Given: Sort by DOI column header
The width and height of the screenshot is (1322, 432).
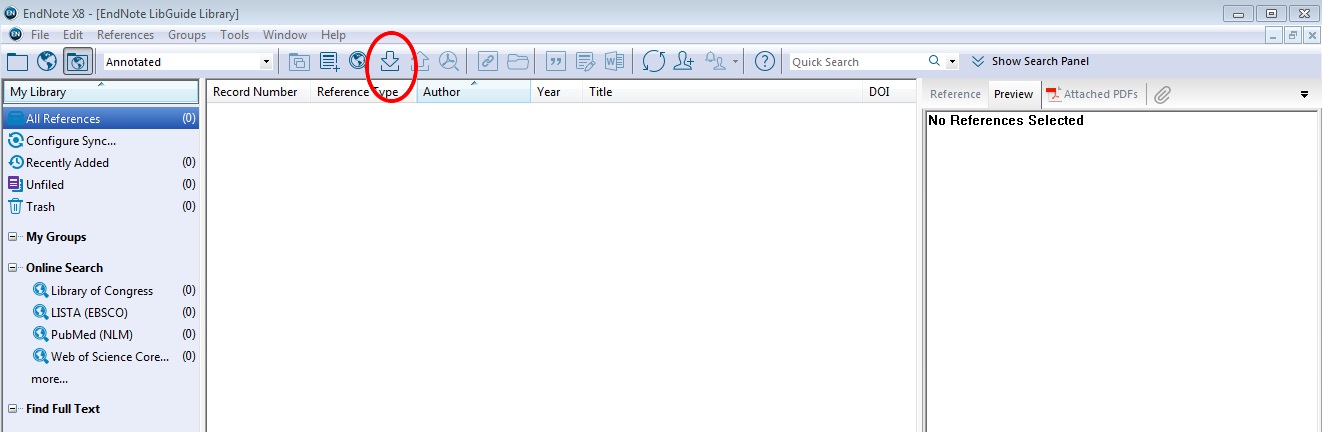Looking at the screenshot, I should click(888, 92).
